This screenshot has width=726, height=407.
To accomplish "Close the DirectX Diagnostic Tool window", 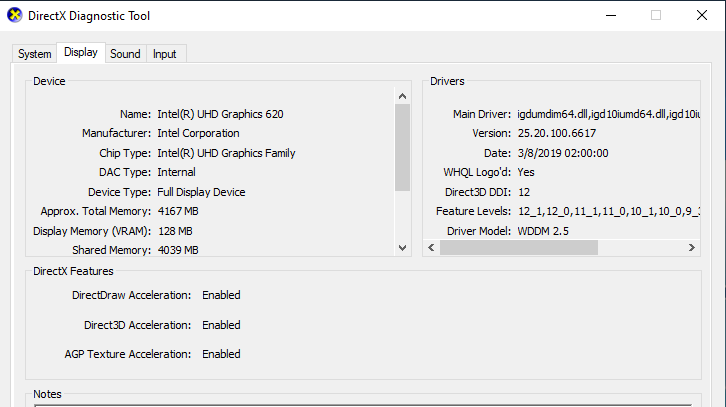I will 702,15.
